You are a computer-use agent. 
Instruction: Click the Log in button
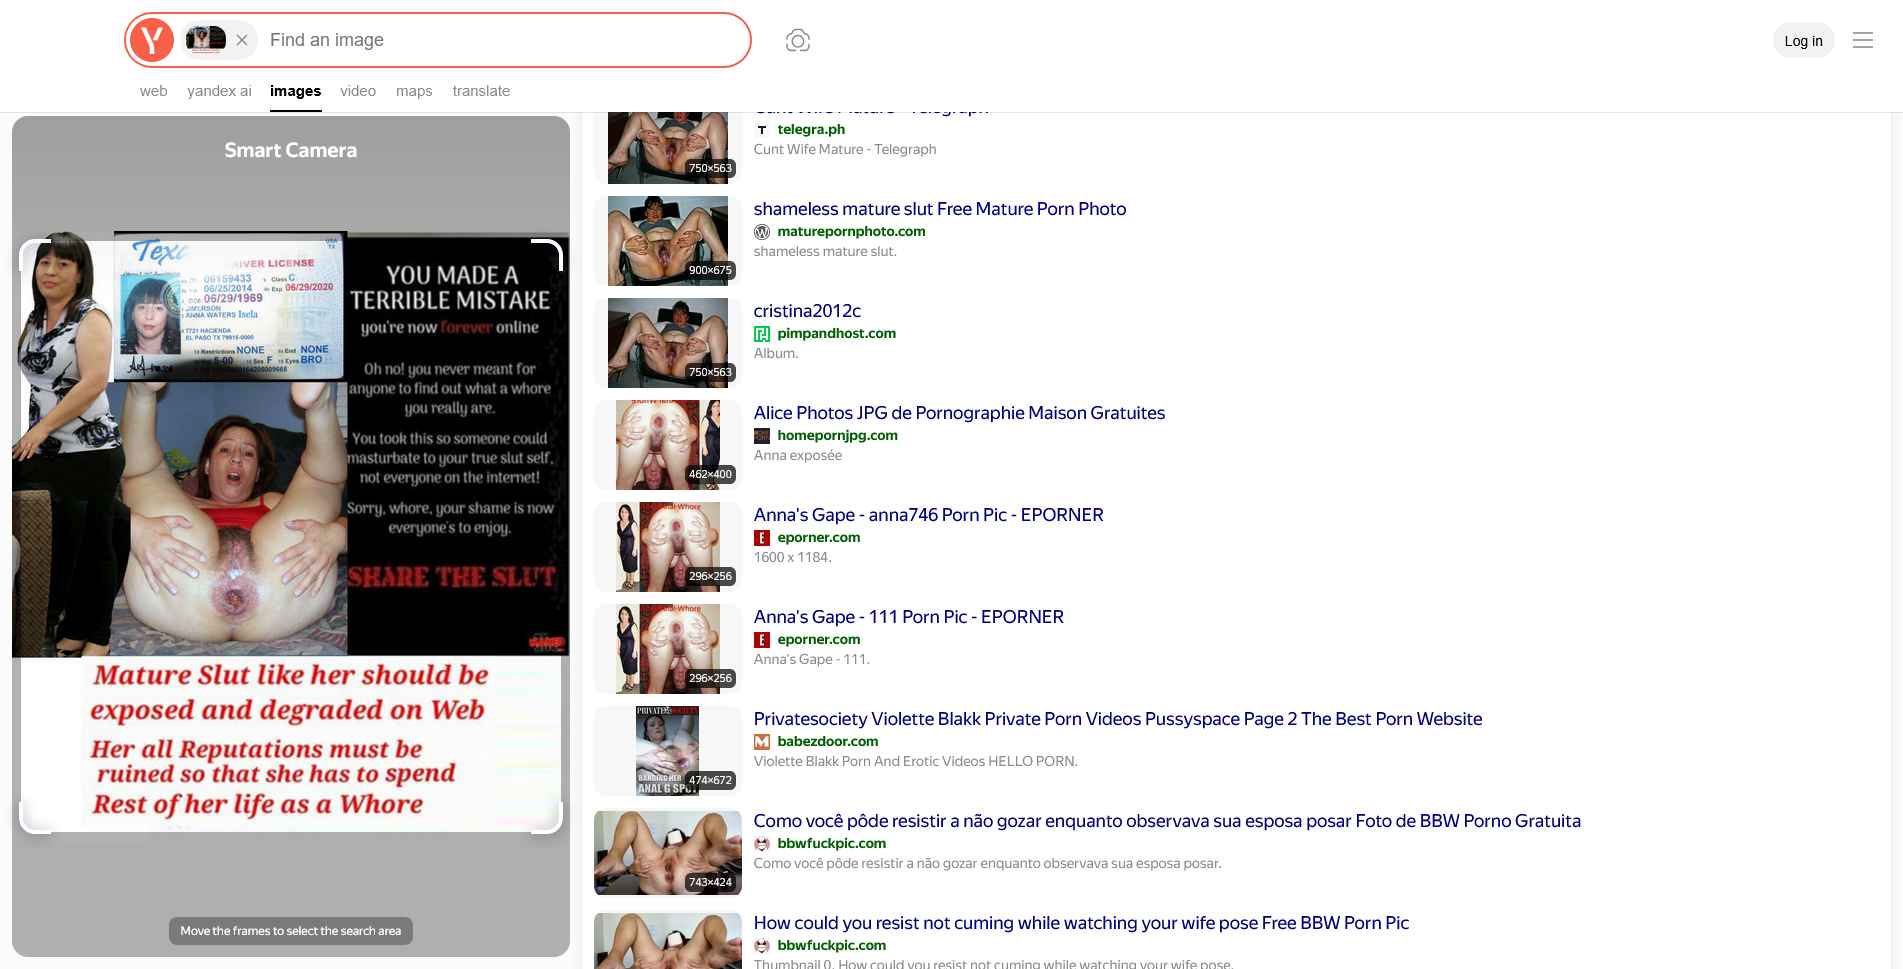[1803, 41]
